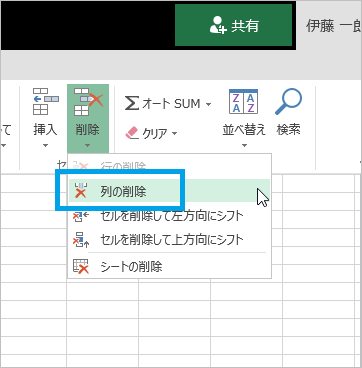Click the shift-up delete icon in menu
The width and height of the screenshot is (362, 368).
[81, 240]
